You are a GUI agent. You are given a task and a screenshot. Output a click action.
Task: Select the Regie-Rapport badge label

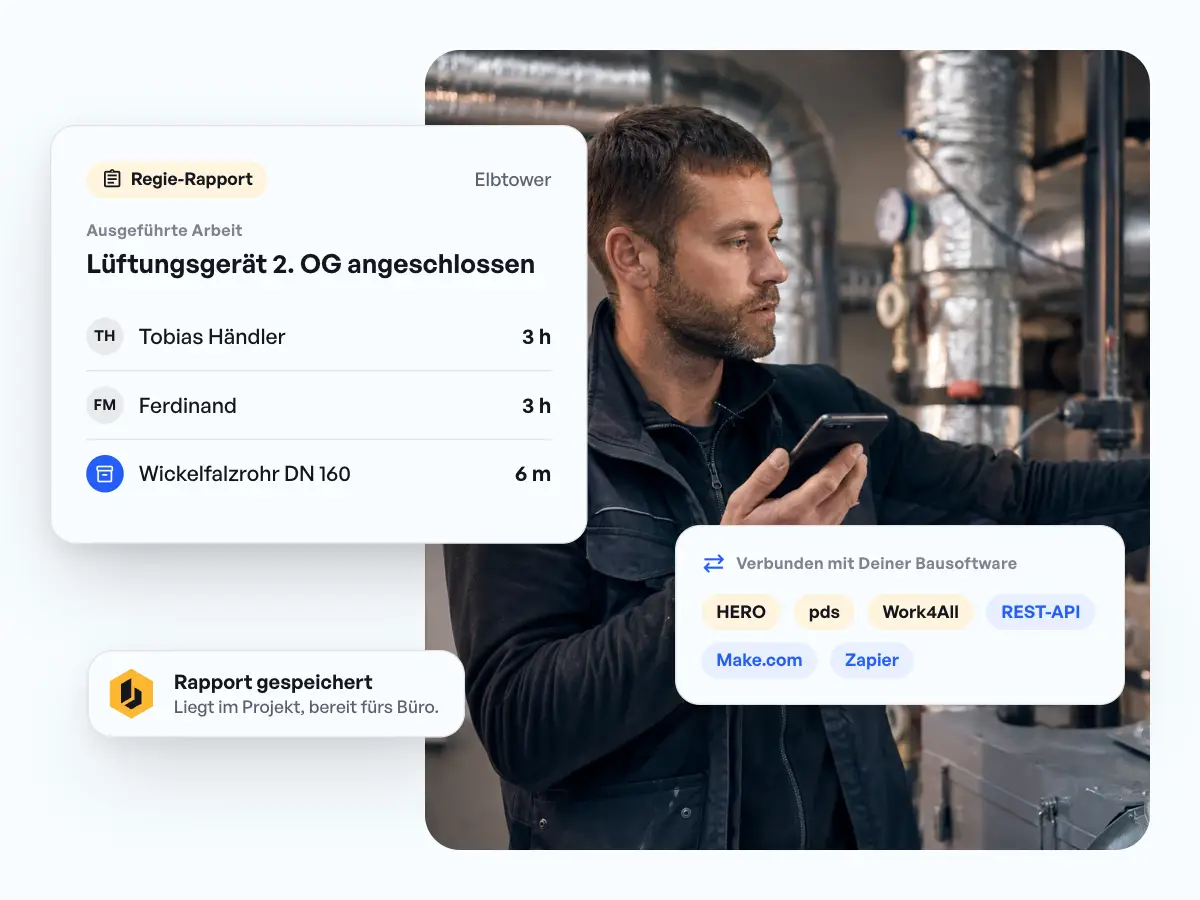[192, 180]
